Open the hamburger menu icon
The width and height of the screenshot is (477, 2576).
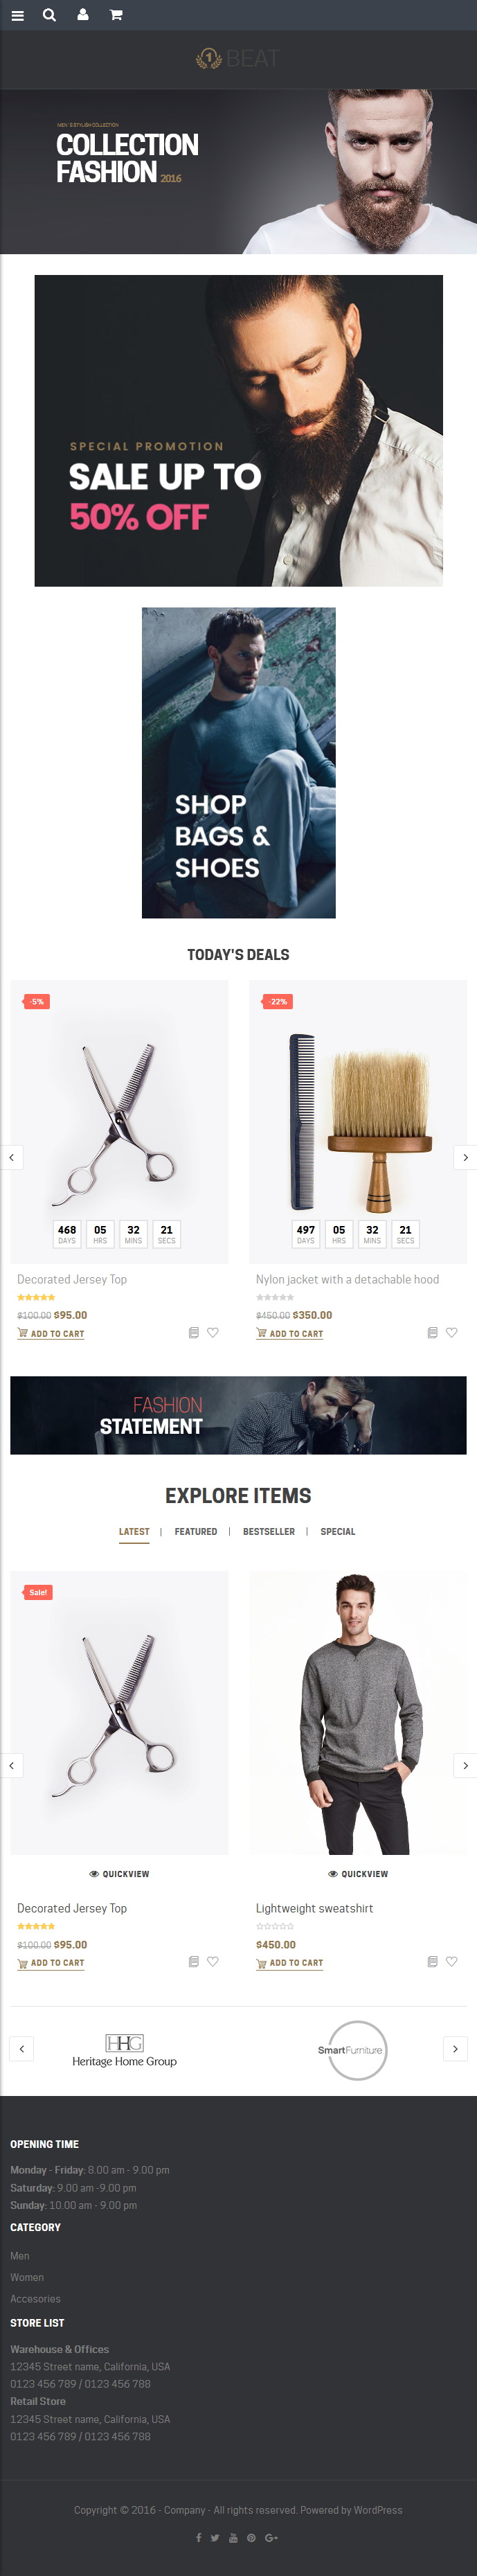coord(17,15)
